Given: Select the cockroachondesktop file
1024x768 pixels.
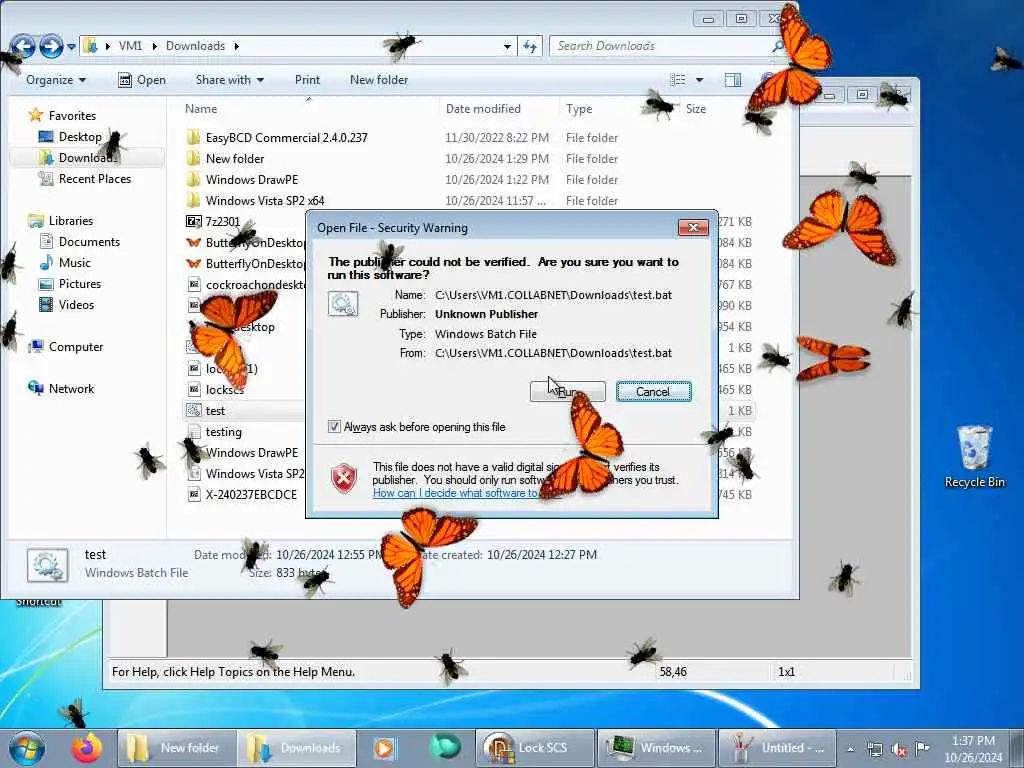Looking at the screenshot, I should pos(255,285).
